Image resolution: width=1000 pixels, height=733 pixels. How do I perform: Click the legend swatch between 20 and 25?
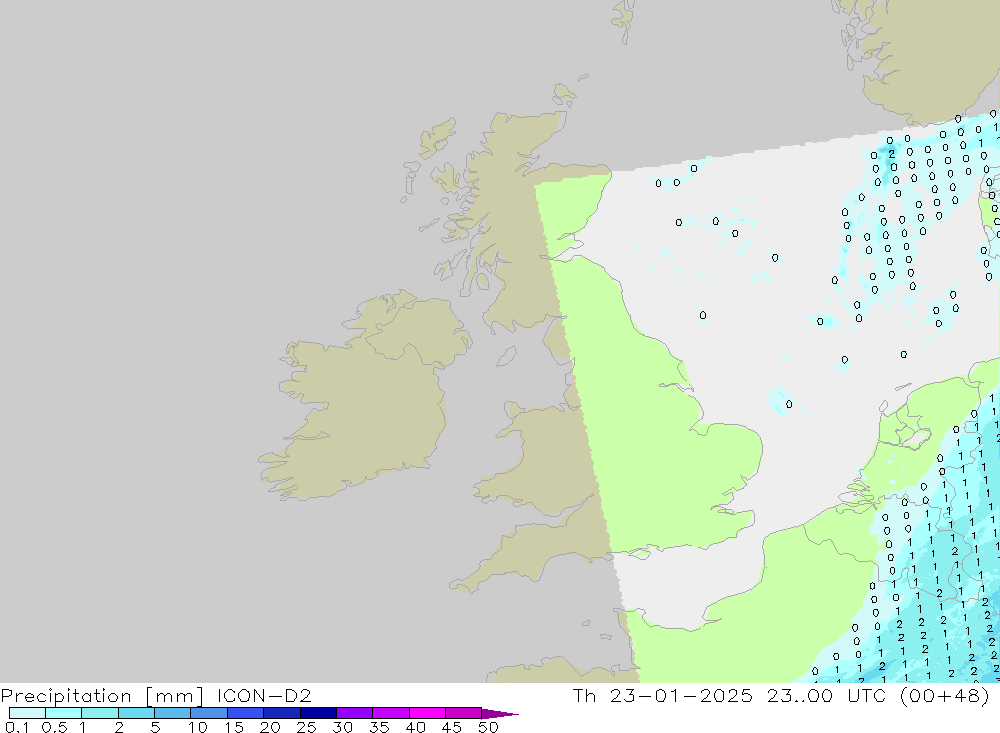(x=281, y=713)
